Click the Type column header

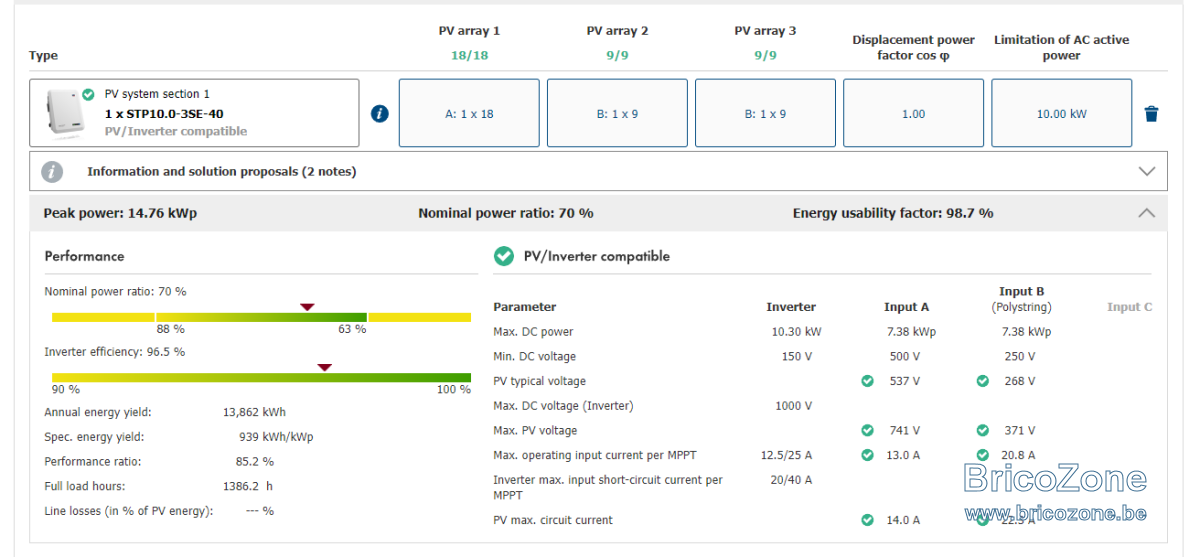(x=43, y=56)
